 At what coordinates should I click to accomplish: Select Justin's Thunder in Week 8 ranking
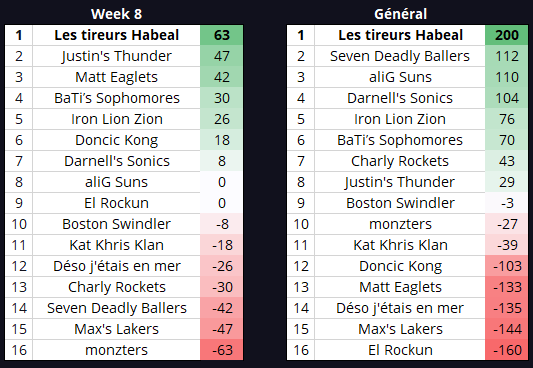[117, 56]
